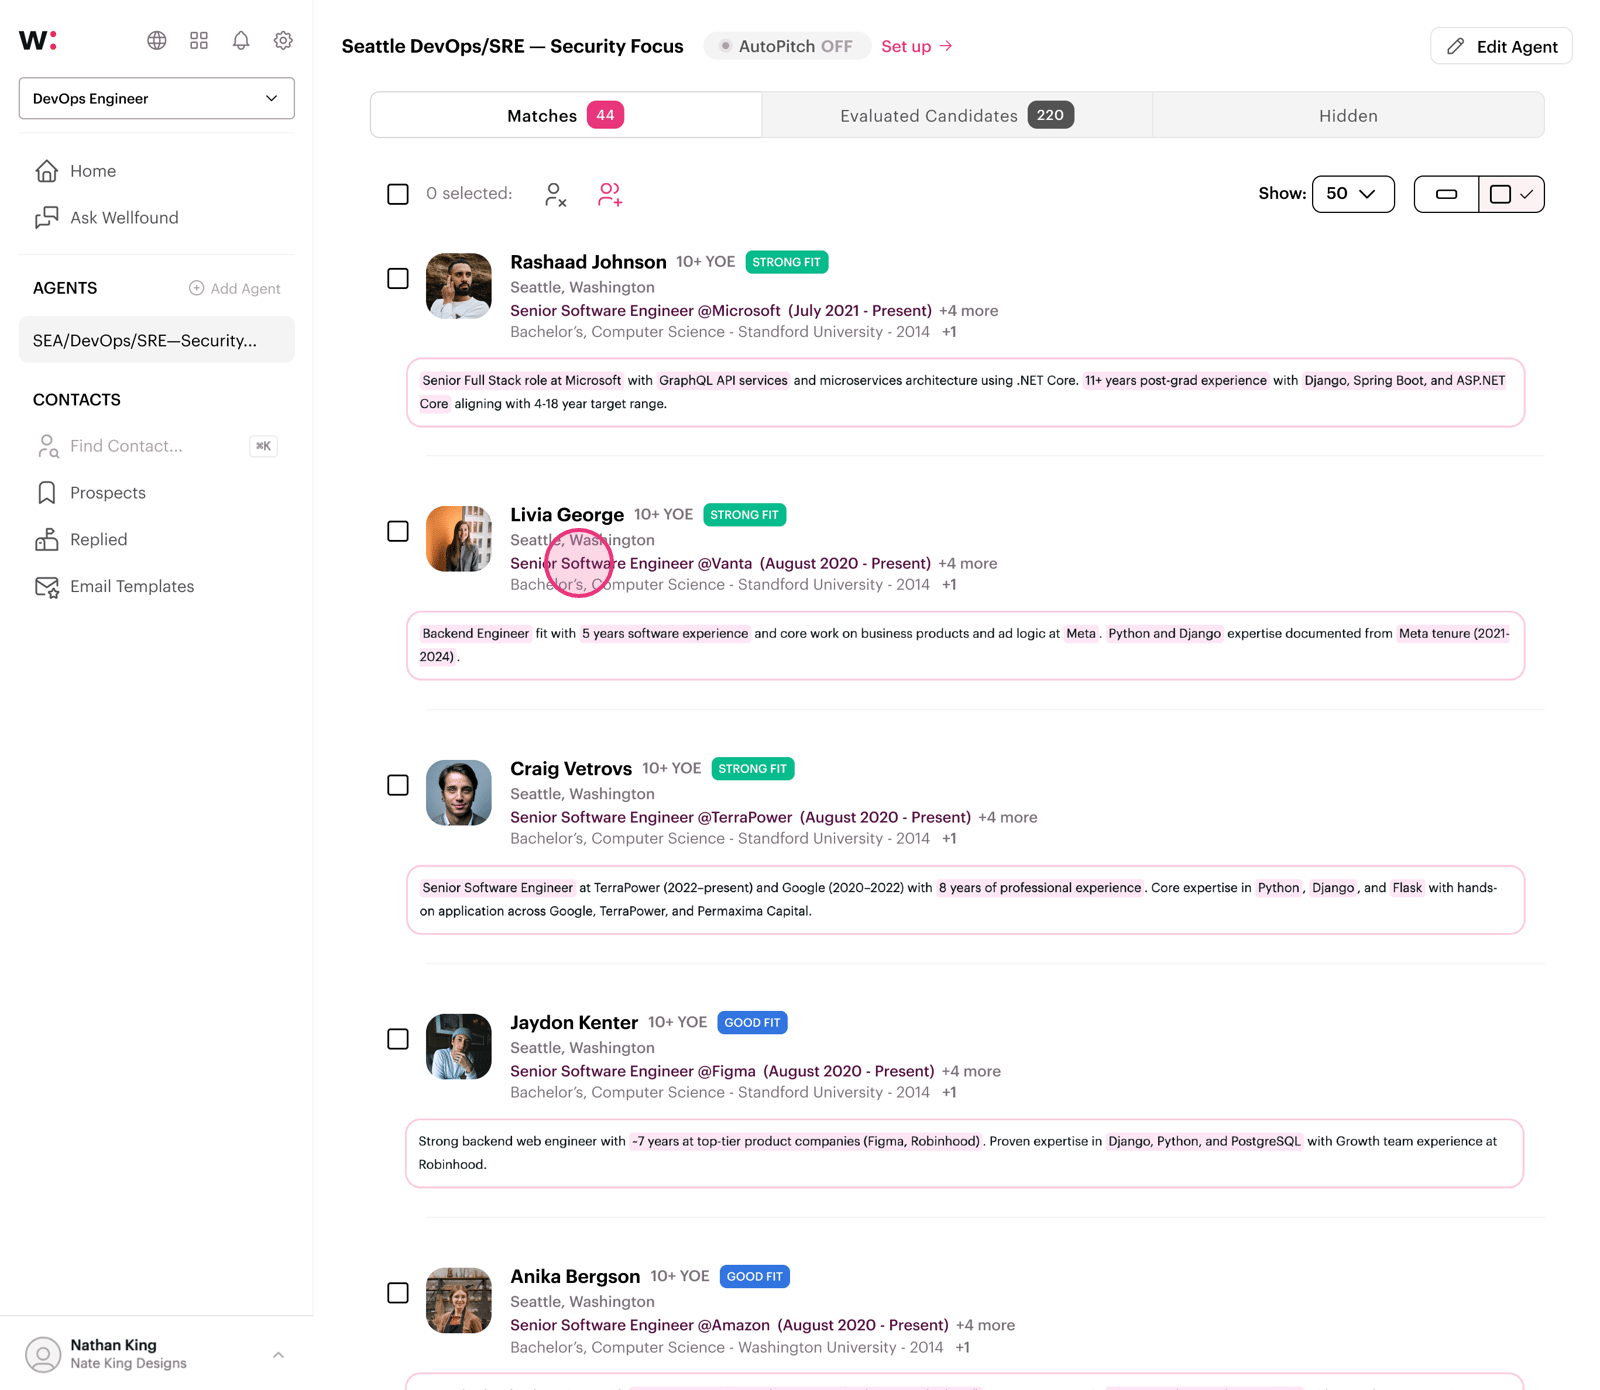The width and height of the screenshot is (1600, 1390).
Task: Click the Home house icon
Action: 47,171
